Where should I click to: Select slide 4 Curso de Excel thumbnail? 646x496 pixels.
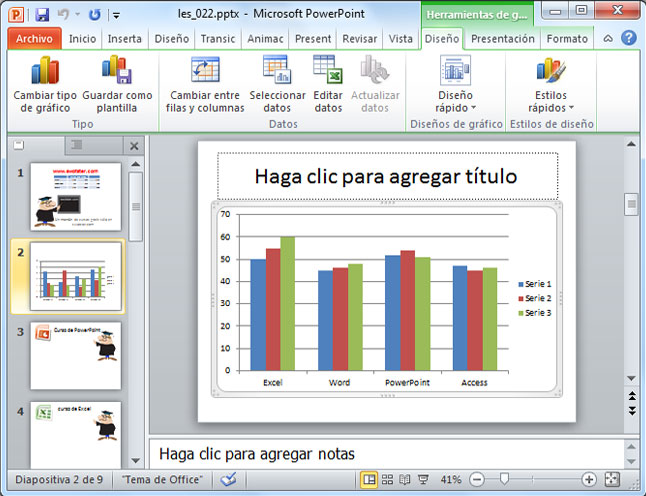76,435
